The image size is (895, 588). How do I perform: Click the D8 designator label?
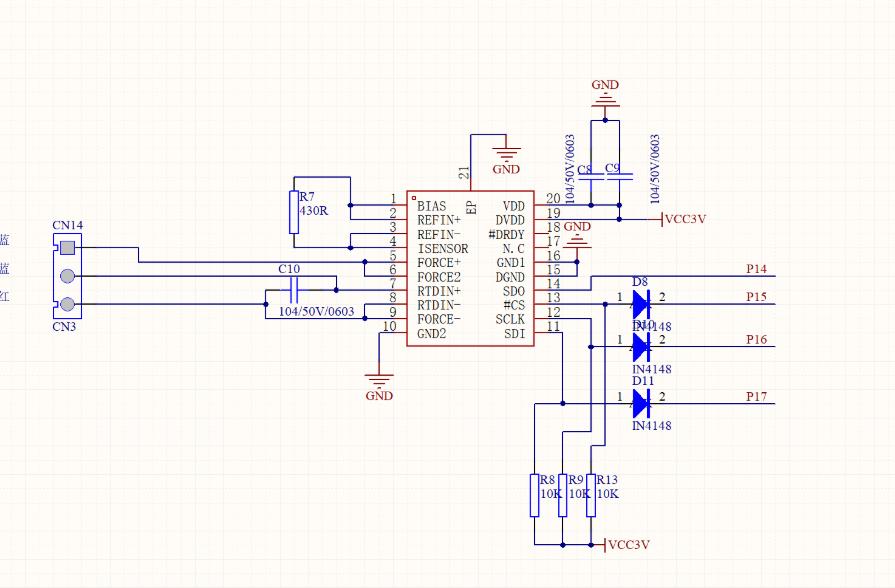pyautogui.click(x=640, y=282)
